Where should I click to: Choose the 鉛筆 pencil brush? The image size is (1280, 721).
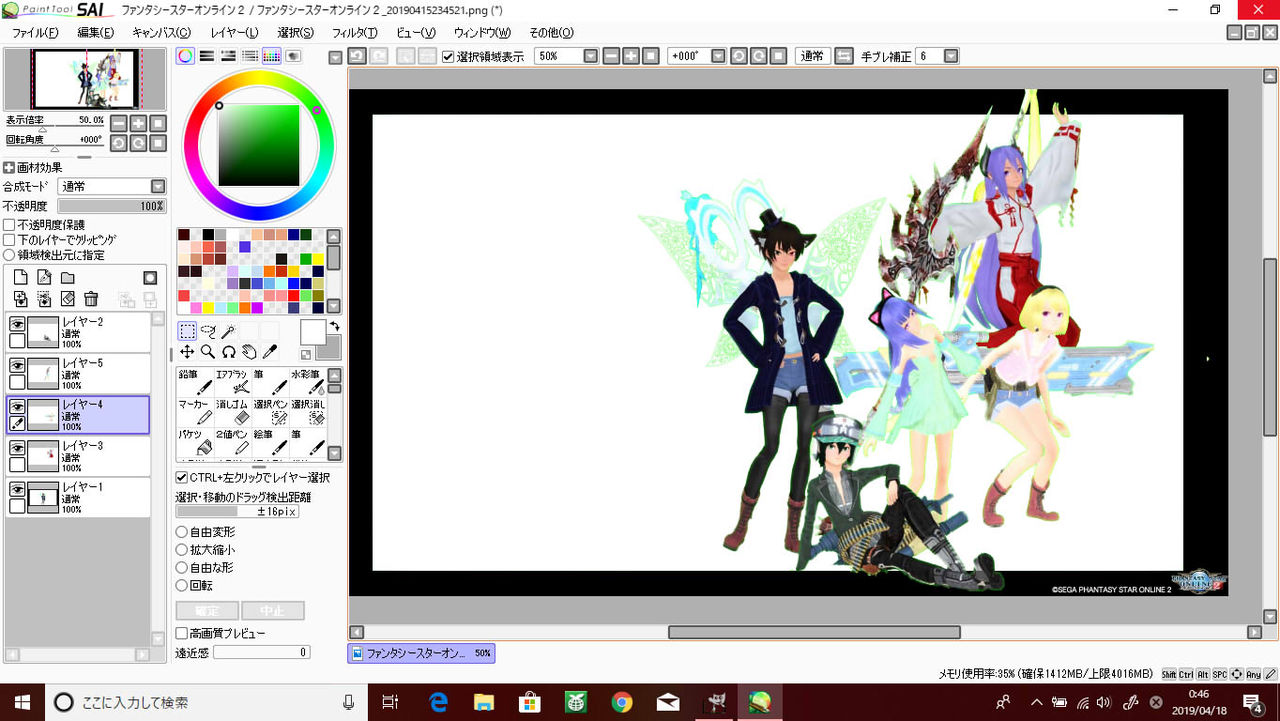[195, 381]
